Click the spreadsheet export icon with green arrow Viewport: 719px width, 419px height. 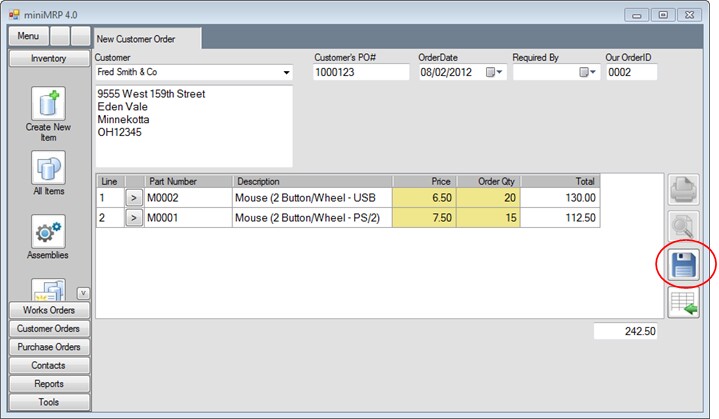tap(683, 303)
